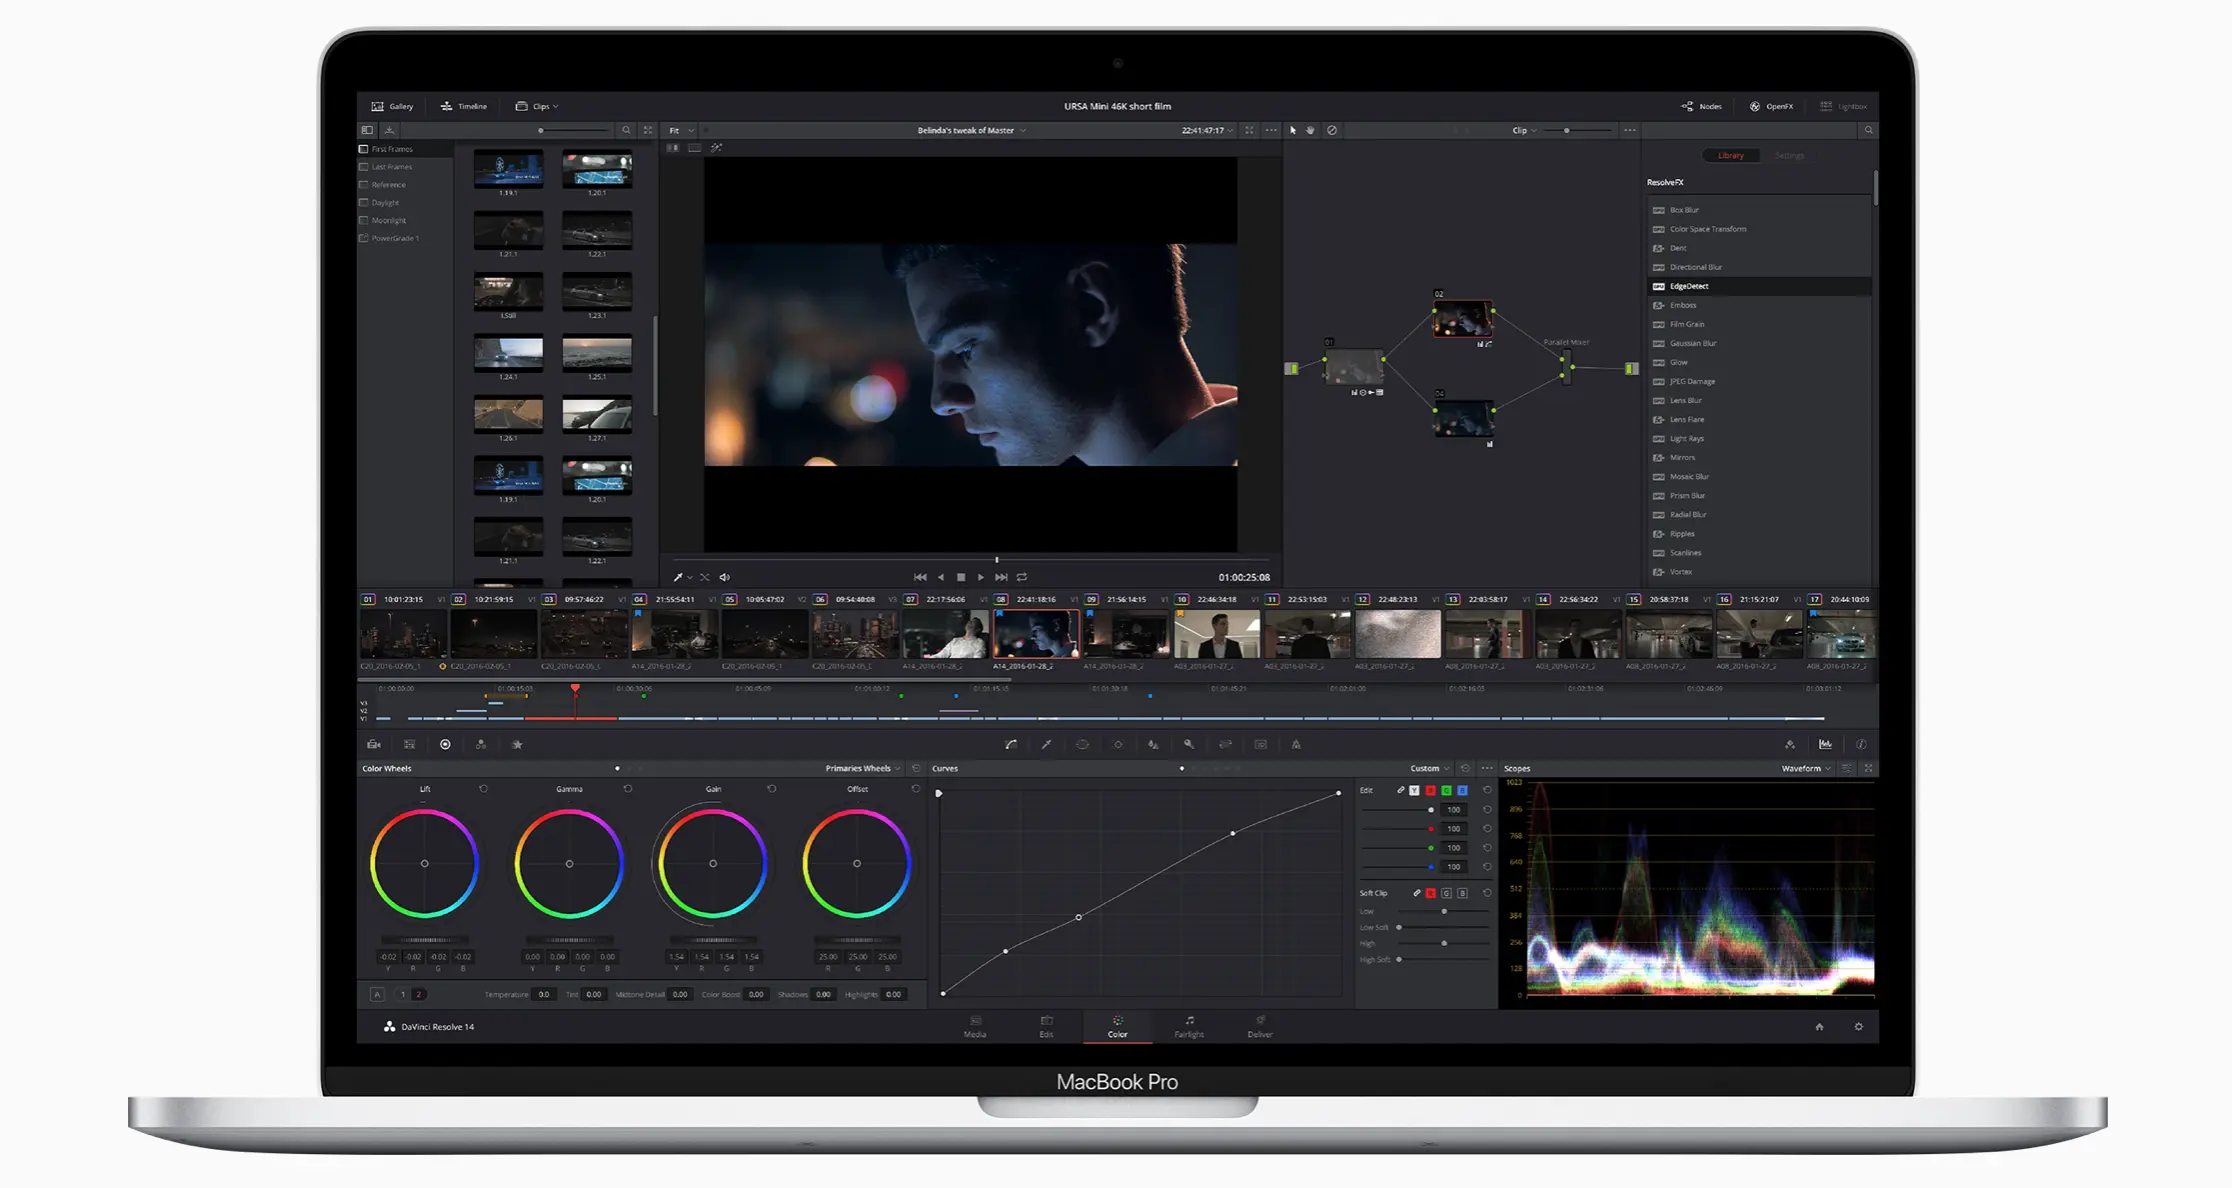
Task: Open the Power Window palette icon
Action: coord(1082,744)
